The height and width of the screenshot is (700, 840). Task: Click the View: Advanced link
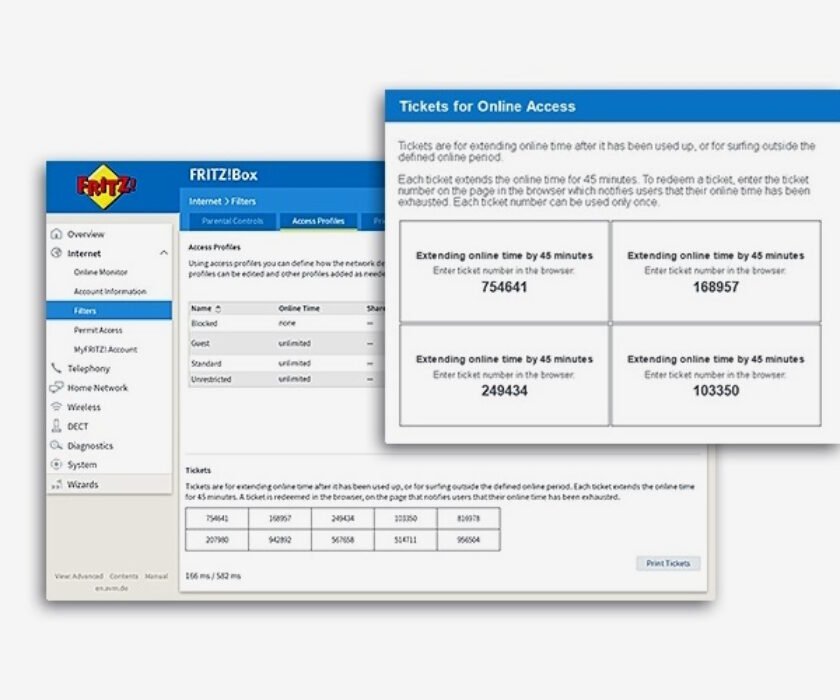(79, 576)
